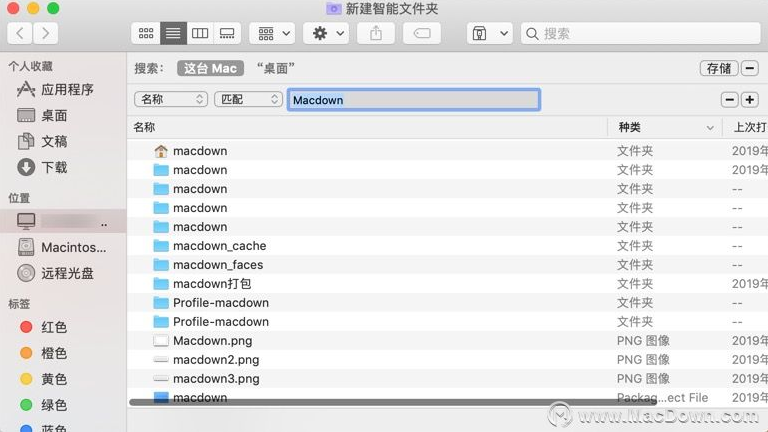Select the macdown_cache folder
This screenshot has width=768, height=432.
(x=448, y=246)
